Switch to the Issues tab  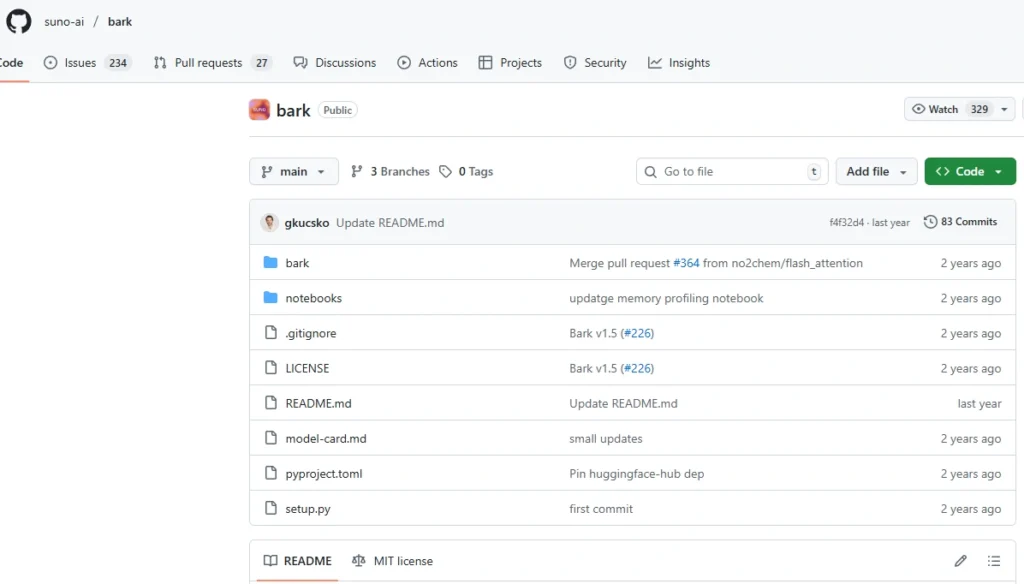[x=87, y=63]
